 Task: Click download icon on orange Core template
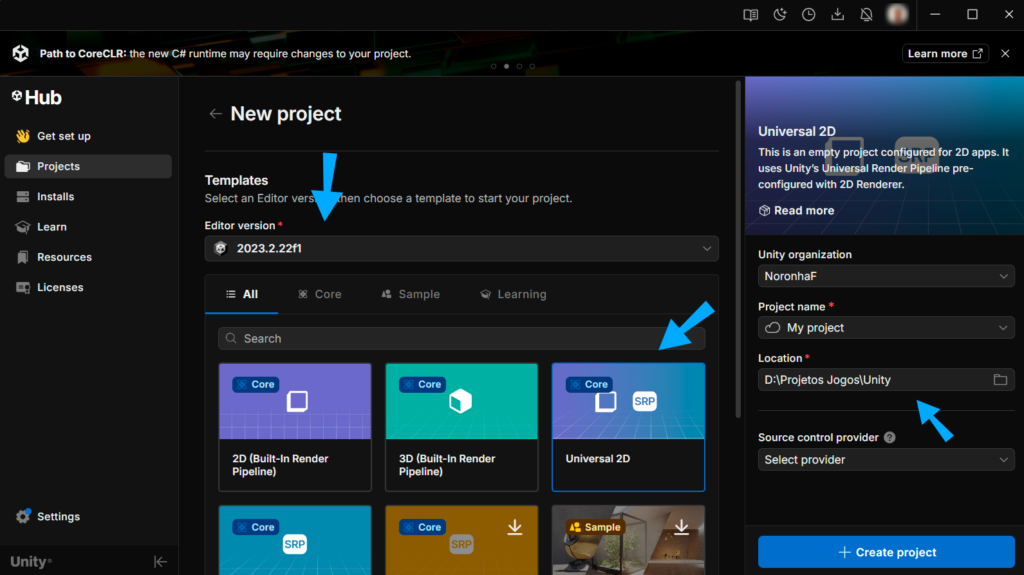[515, 527]
